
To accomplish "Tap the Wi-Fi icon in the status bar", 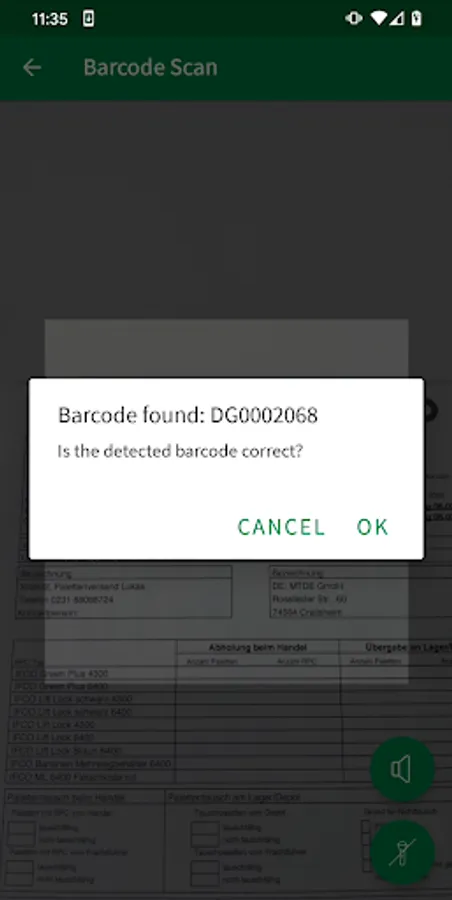I will pyautogui.click(x=379, y=18).
